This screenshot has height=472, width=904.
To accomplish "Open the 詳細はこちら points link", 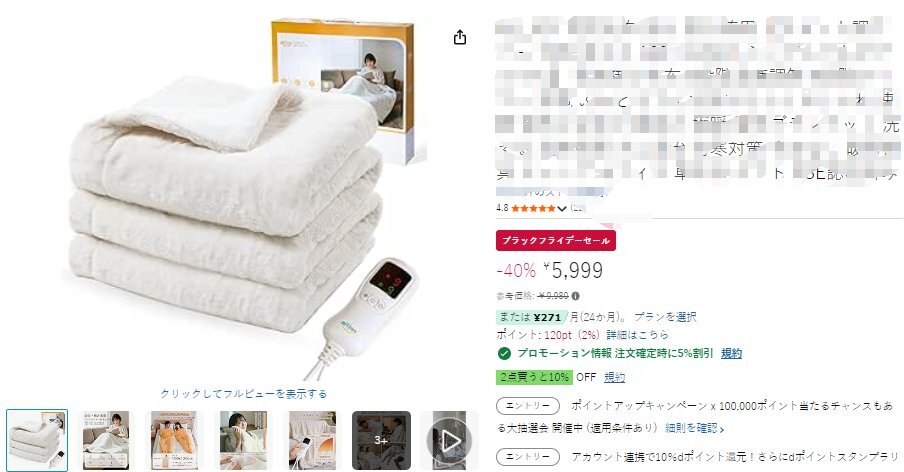I will point(638,335).
